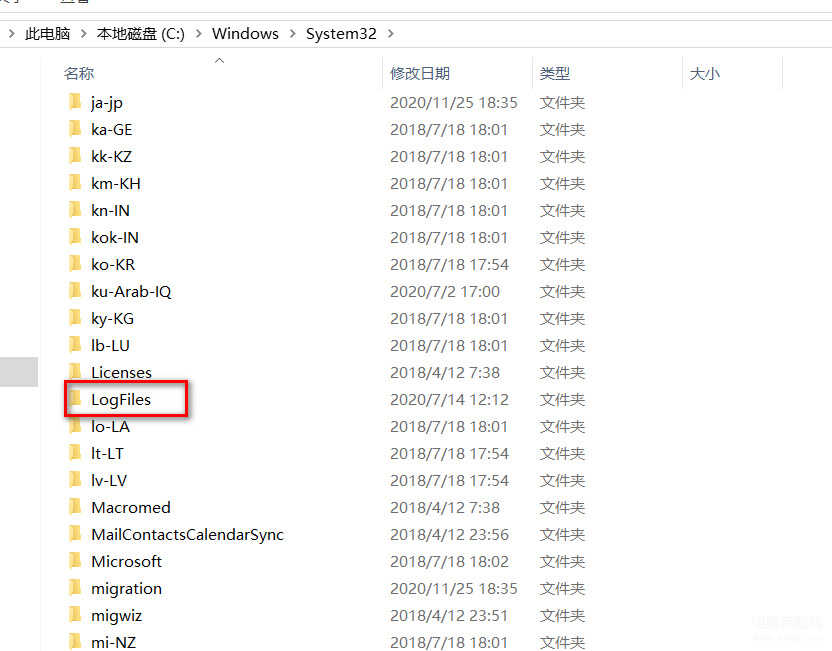Select the migration folder name

click(x=126, y=589)
